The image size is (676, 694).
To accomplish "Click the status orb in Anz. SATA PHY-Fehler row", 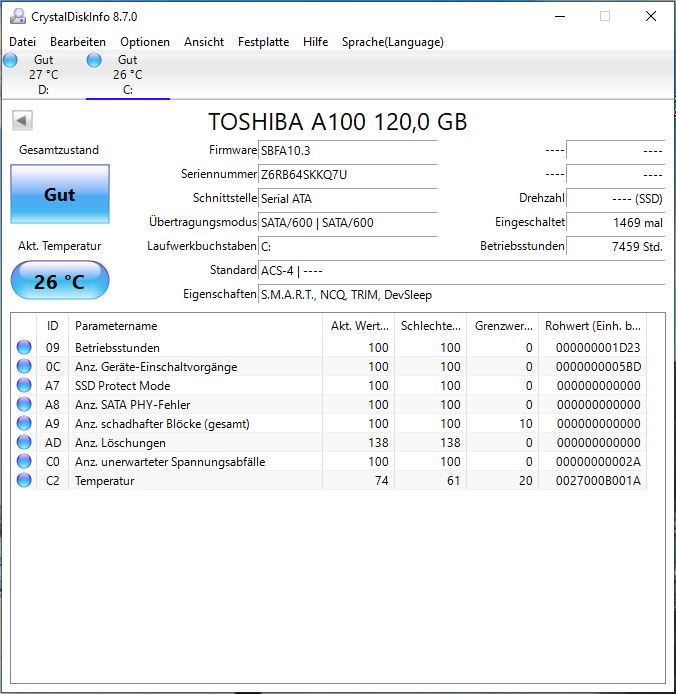I will (x=24, y=404).
